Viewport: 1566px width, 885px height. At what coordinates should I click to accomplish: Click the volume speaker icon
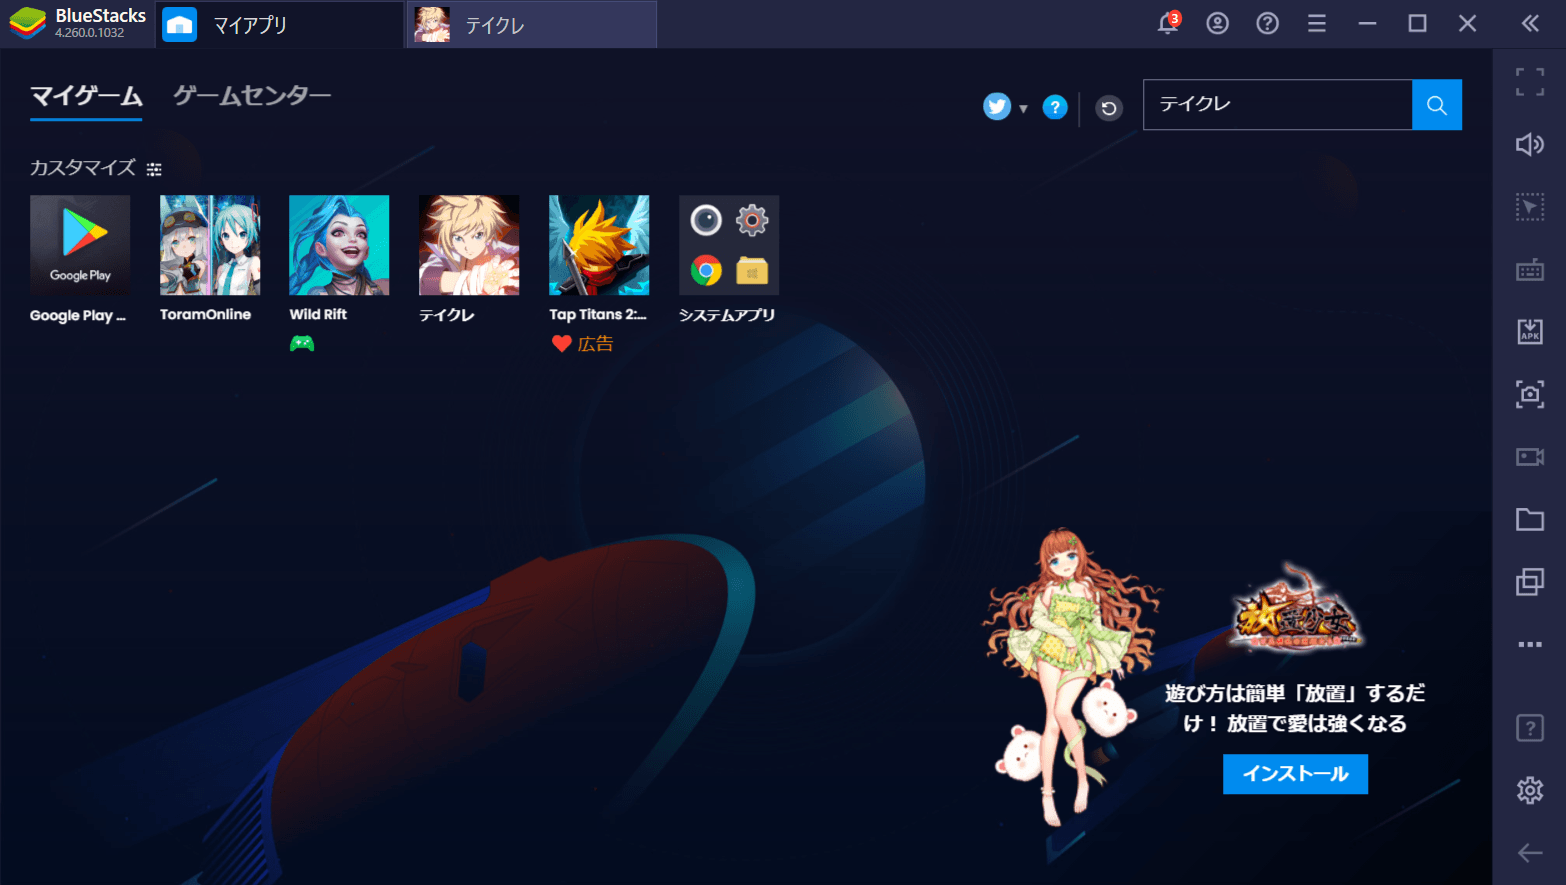tap(1530, 145)
